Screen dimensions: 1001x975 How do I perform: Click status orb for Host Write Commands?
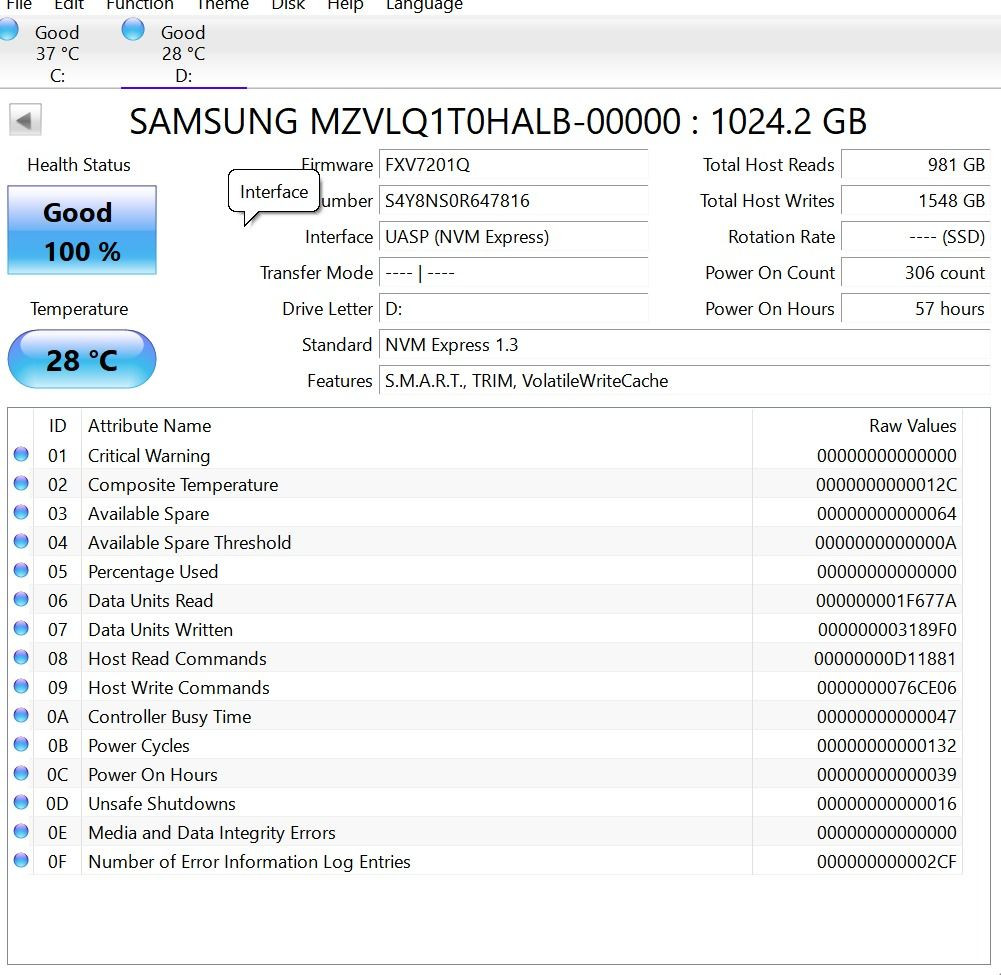[x=21, y=686]
